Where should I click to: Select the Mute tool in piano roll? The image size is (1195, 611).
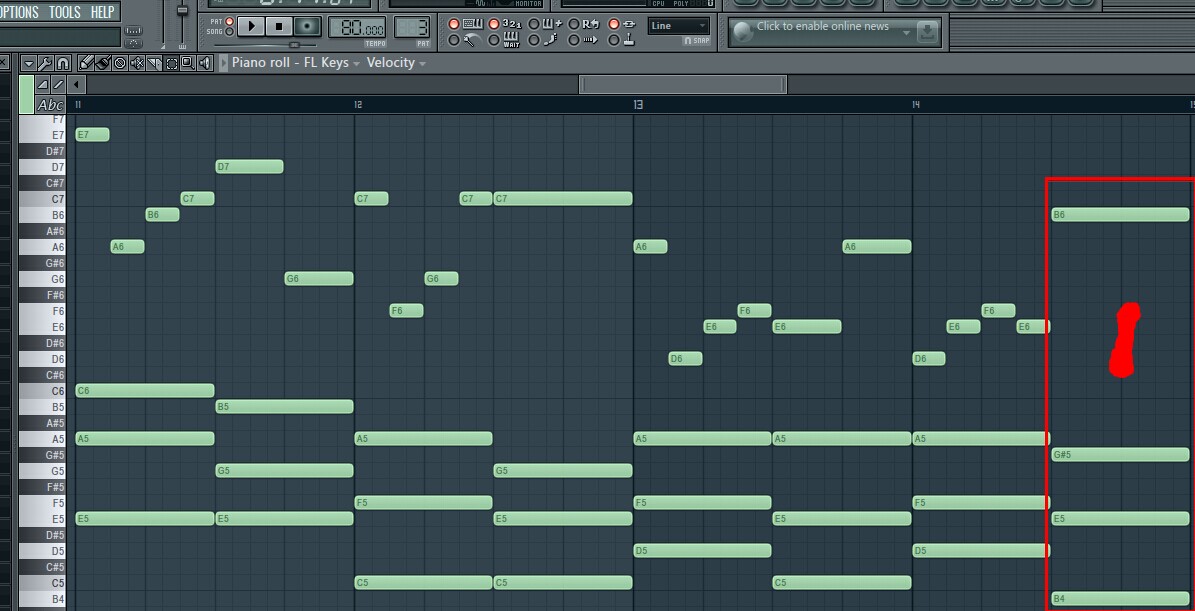(137, 63)
